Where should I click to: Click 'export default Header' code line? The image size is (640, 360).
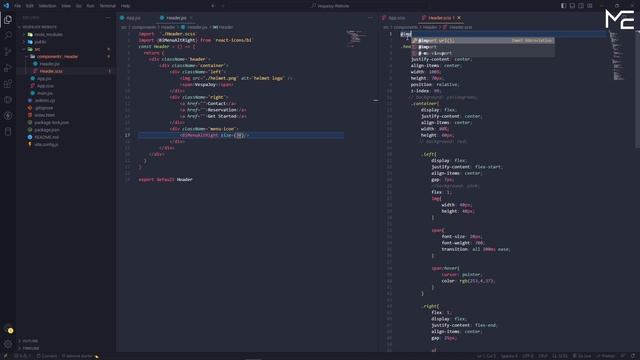(x=165, y=180)
